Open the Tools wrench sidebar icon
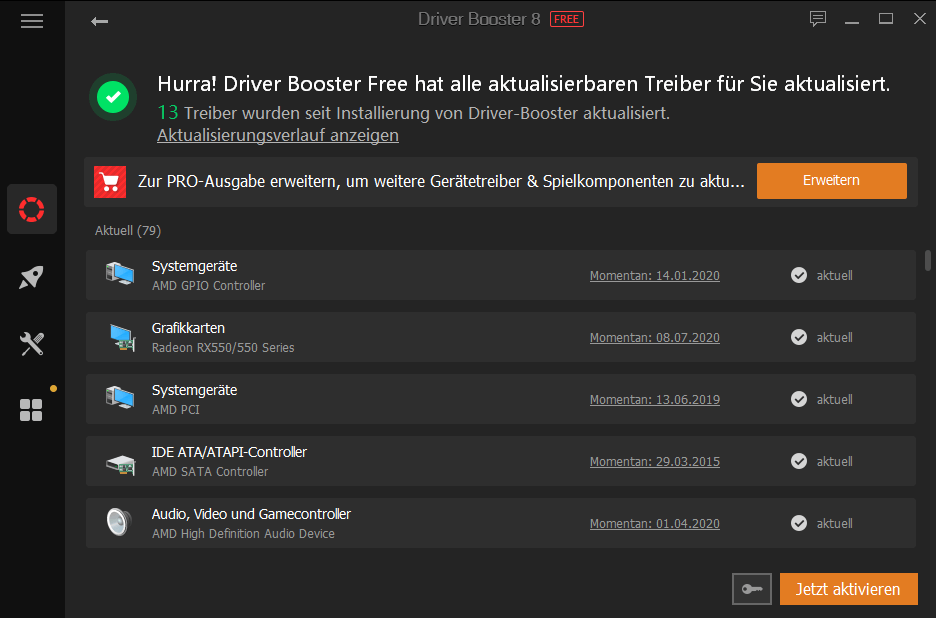 pos(32,344)
